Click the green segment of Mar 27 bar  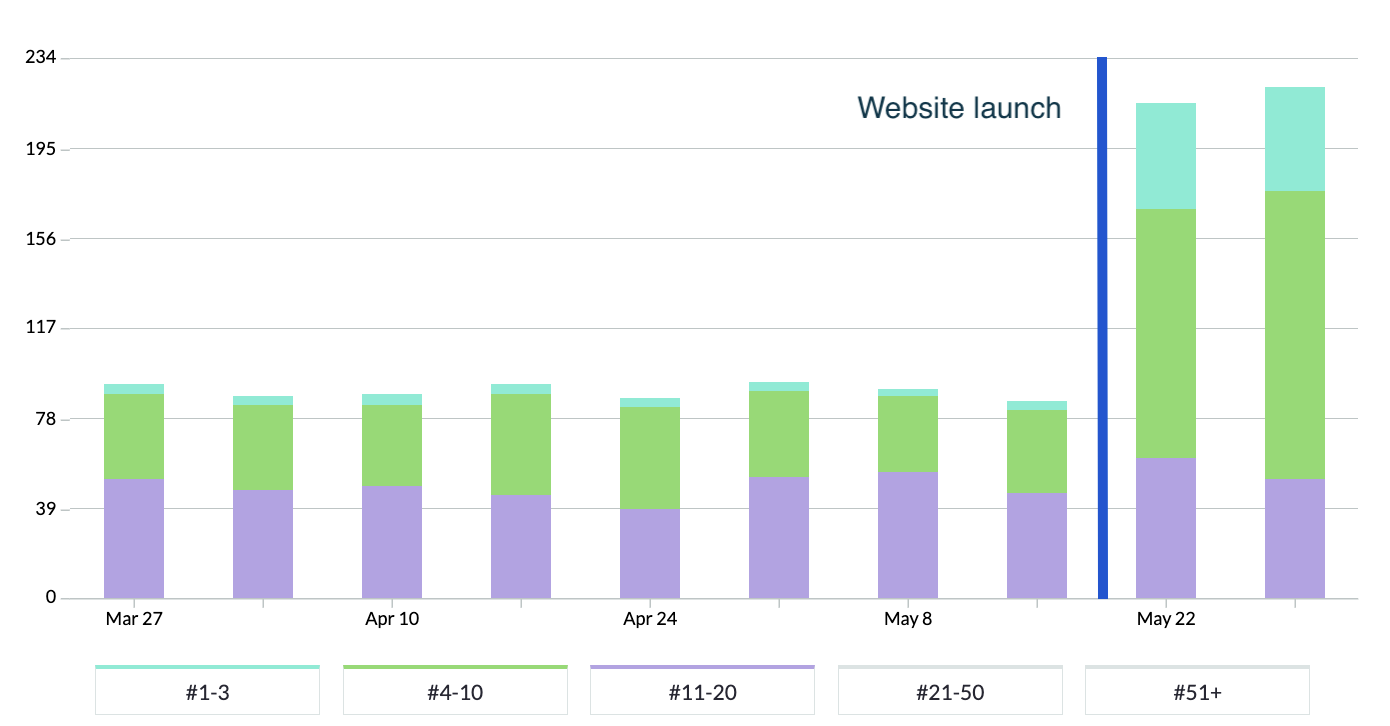pos(134,436)
